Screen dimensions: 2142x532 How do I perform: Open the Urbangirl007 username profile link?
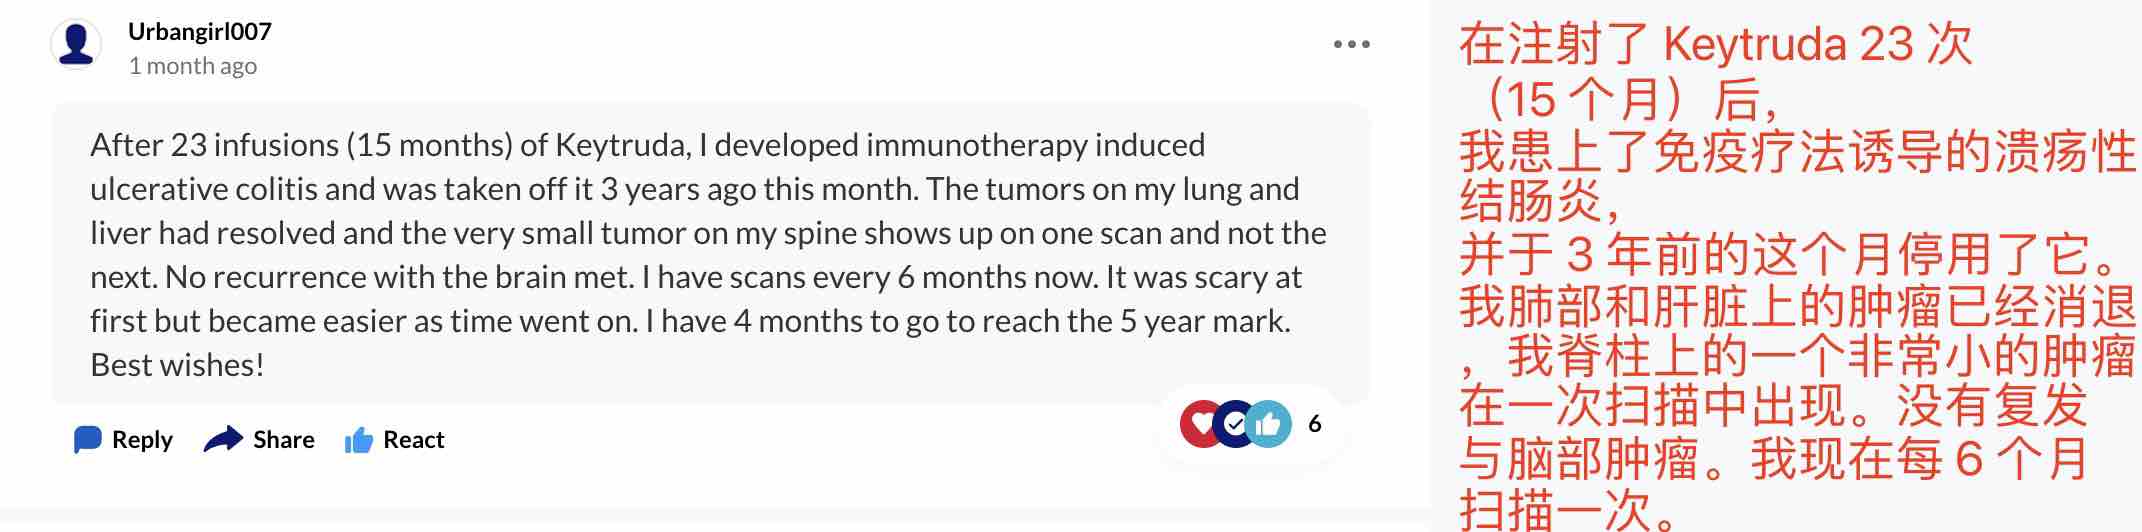[200, 32]
